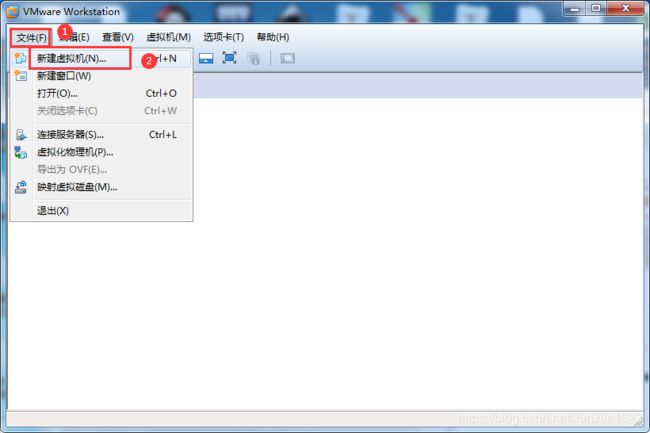This screenshot has height=433, width=650.
Task: Minimize the VMware Workstation window
Action: [575, 9]
